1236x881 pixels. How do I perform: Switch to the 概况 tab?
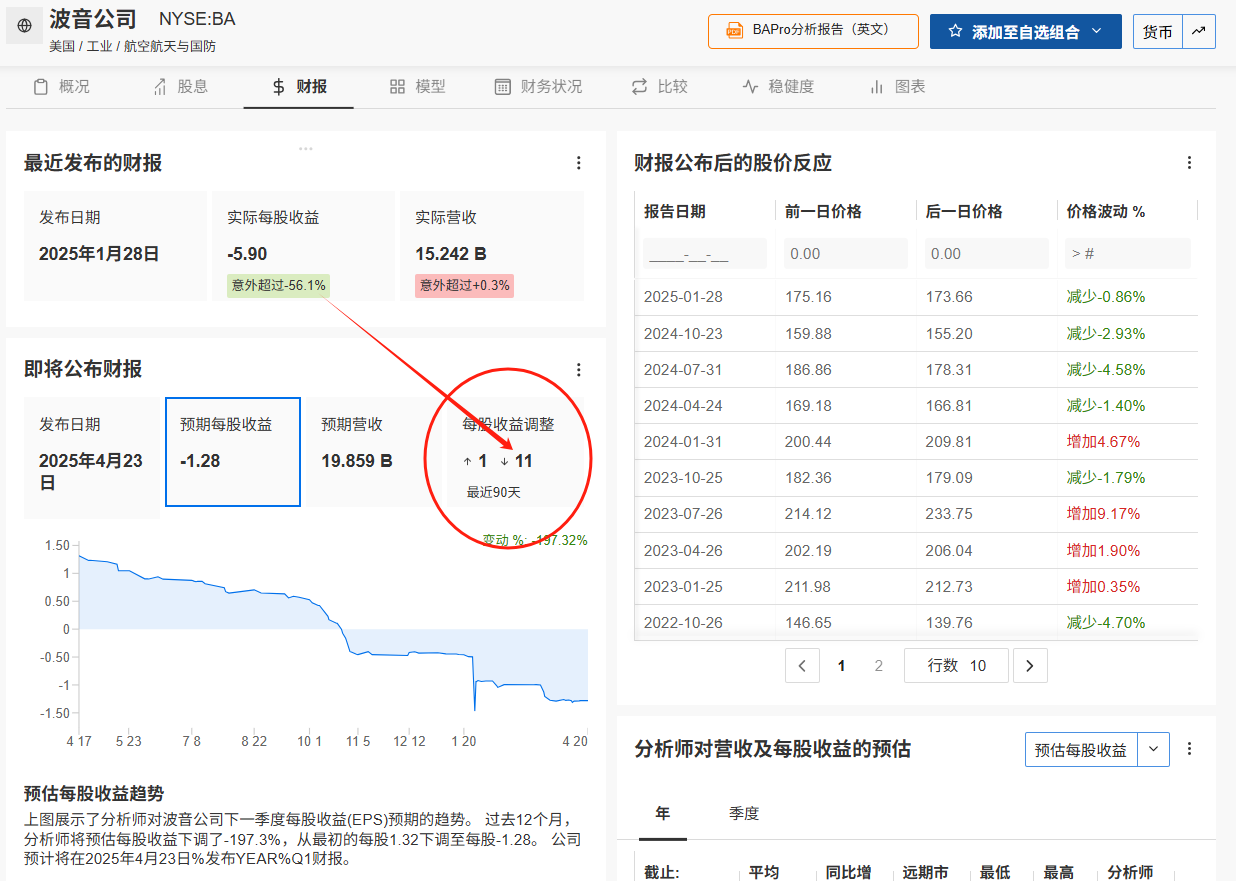62,87
